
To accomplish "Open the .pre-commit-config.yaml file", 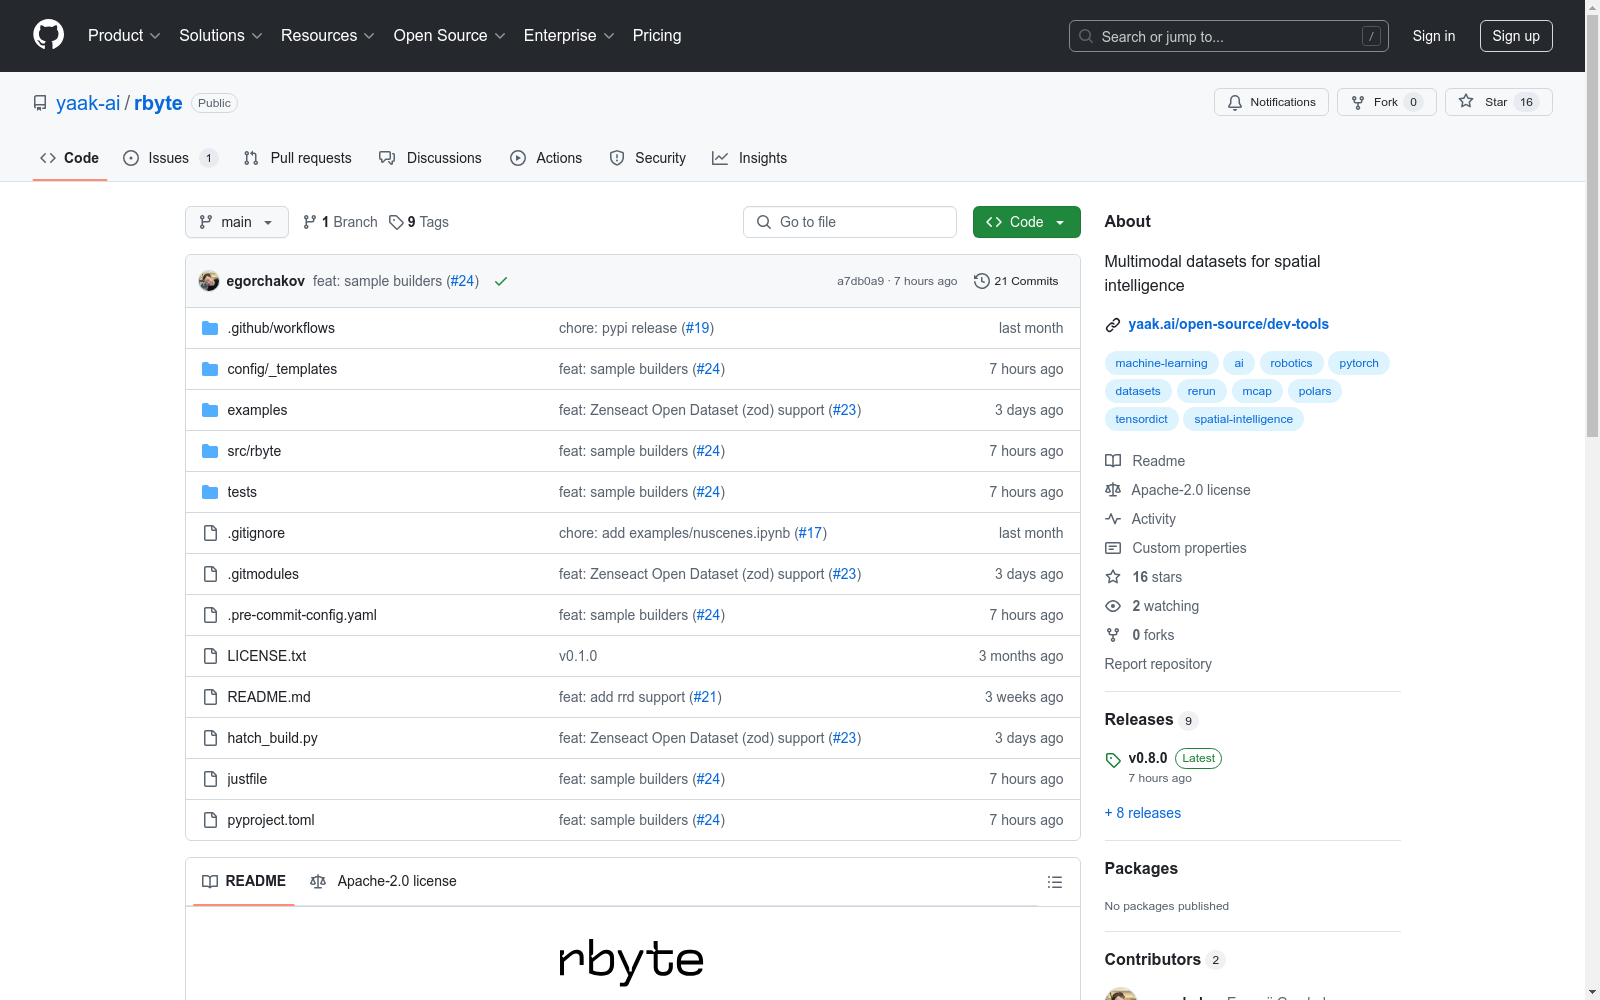I will 302,615.
